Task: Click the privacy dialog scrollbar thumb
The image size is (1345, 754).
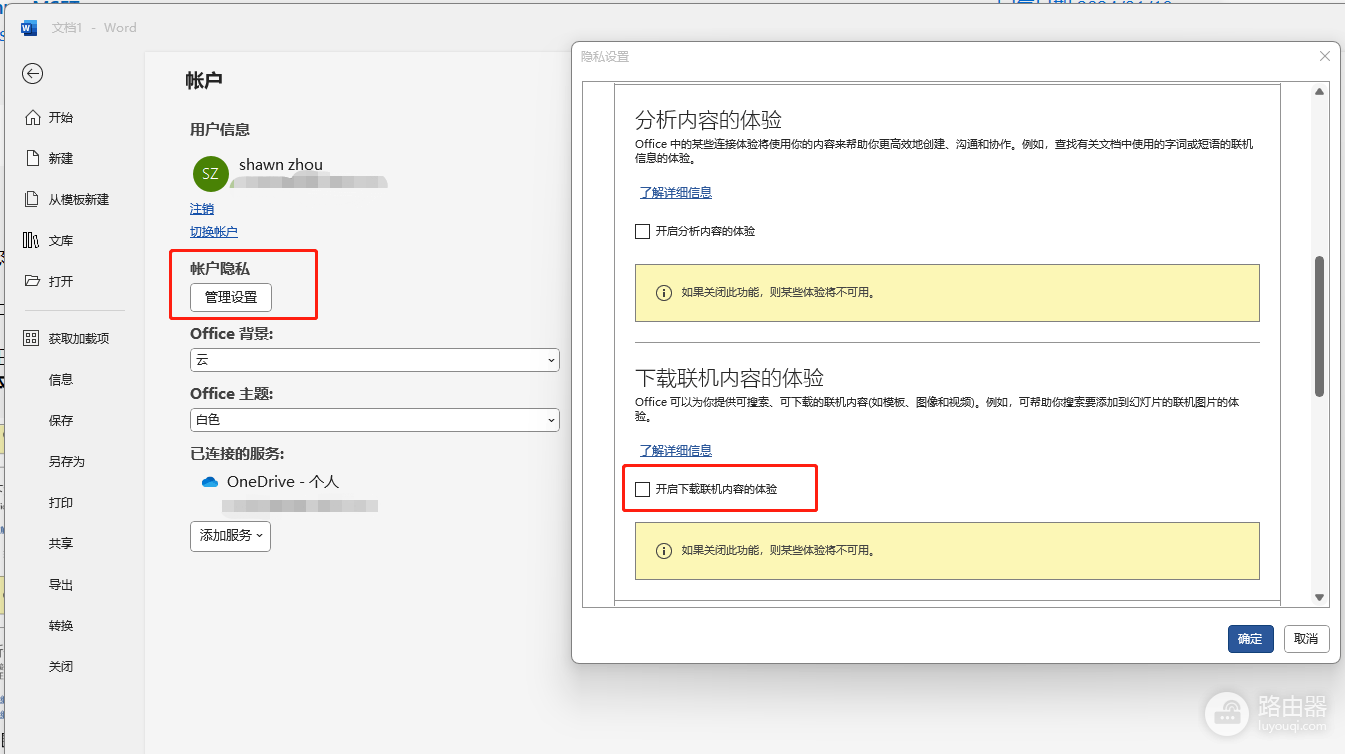Action: coord(1319,326)
